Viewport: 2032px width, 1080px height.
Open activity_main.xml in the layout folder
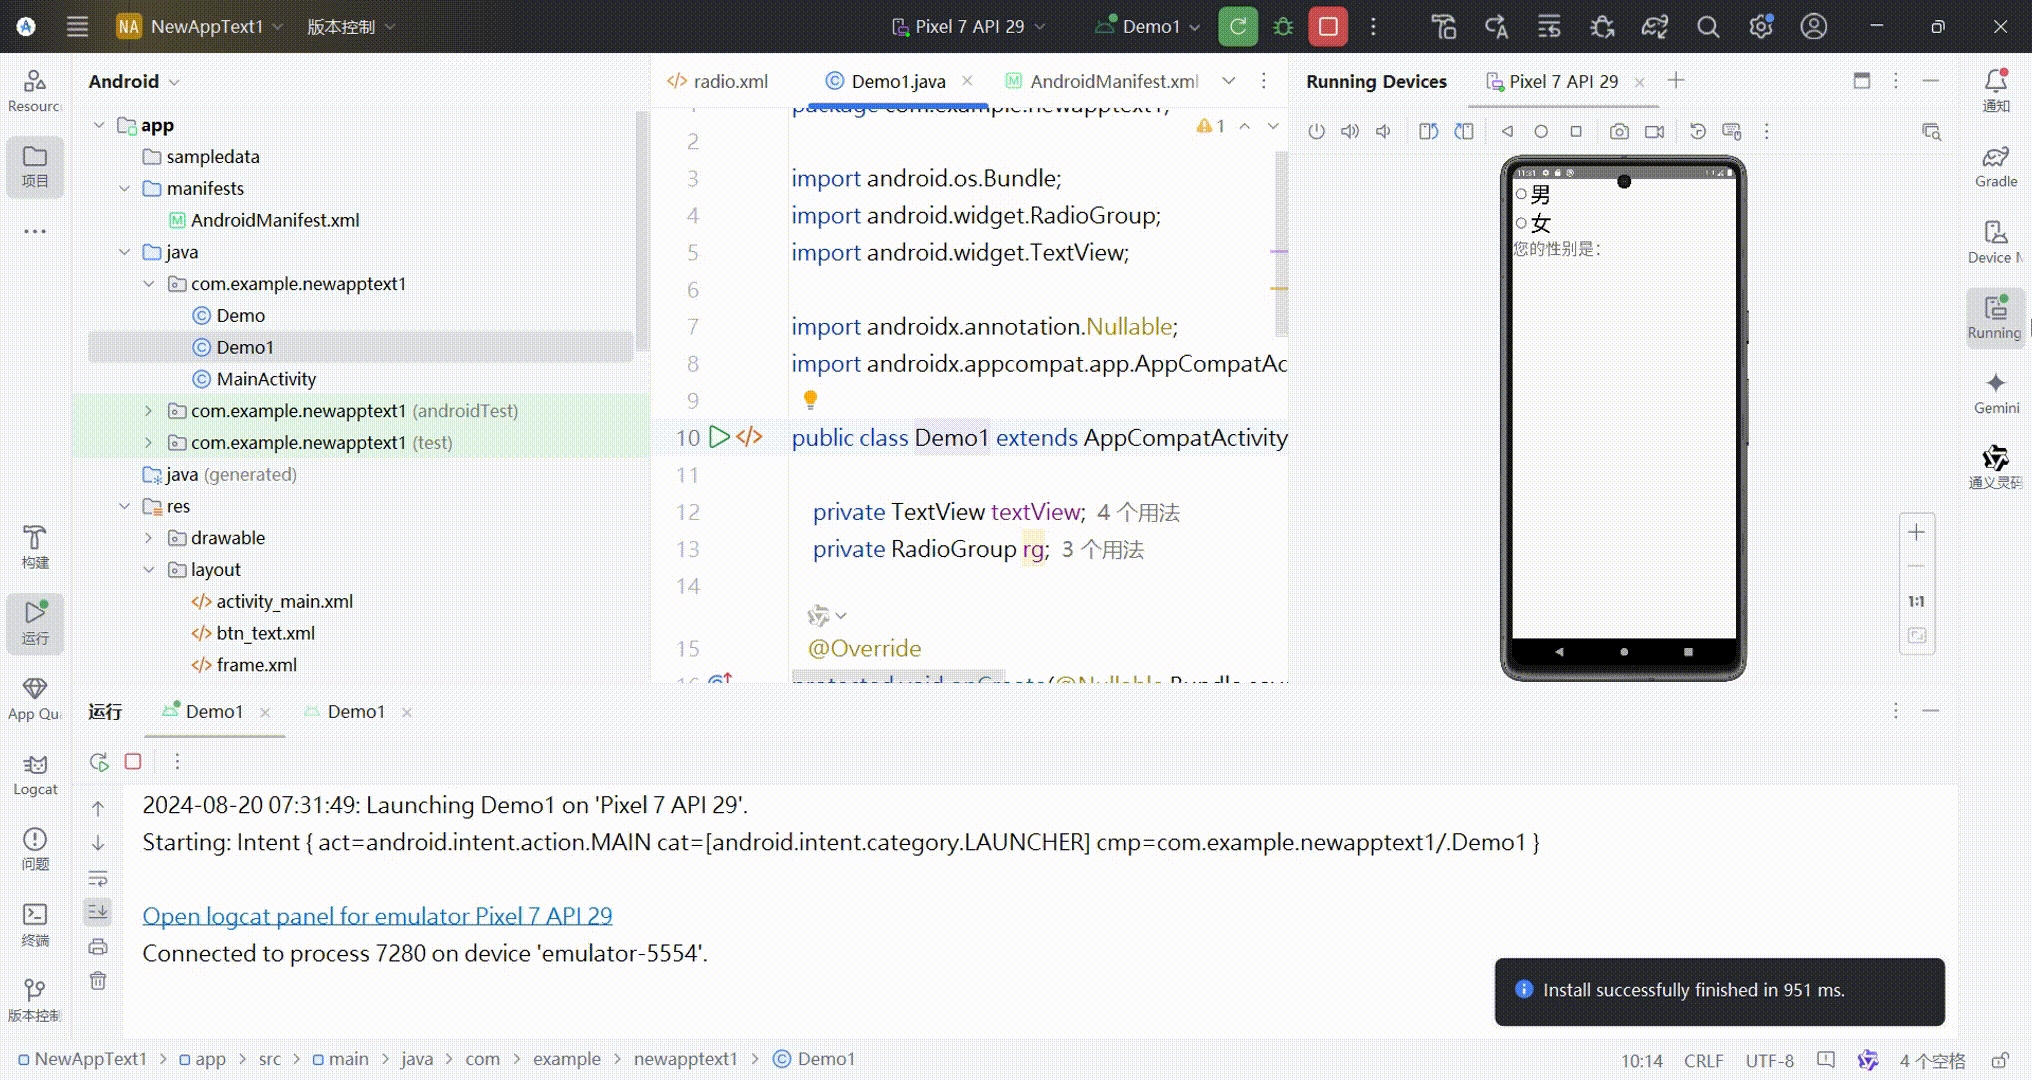coord(284,601)
